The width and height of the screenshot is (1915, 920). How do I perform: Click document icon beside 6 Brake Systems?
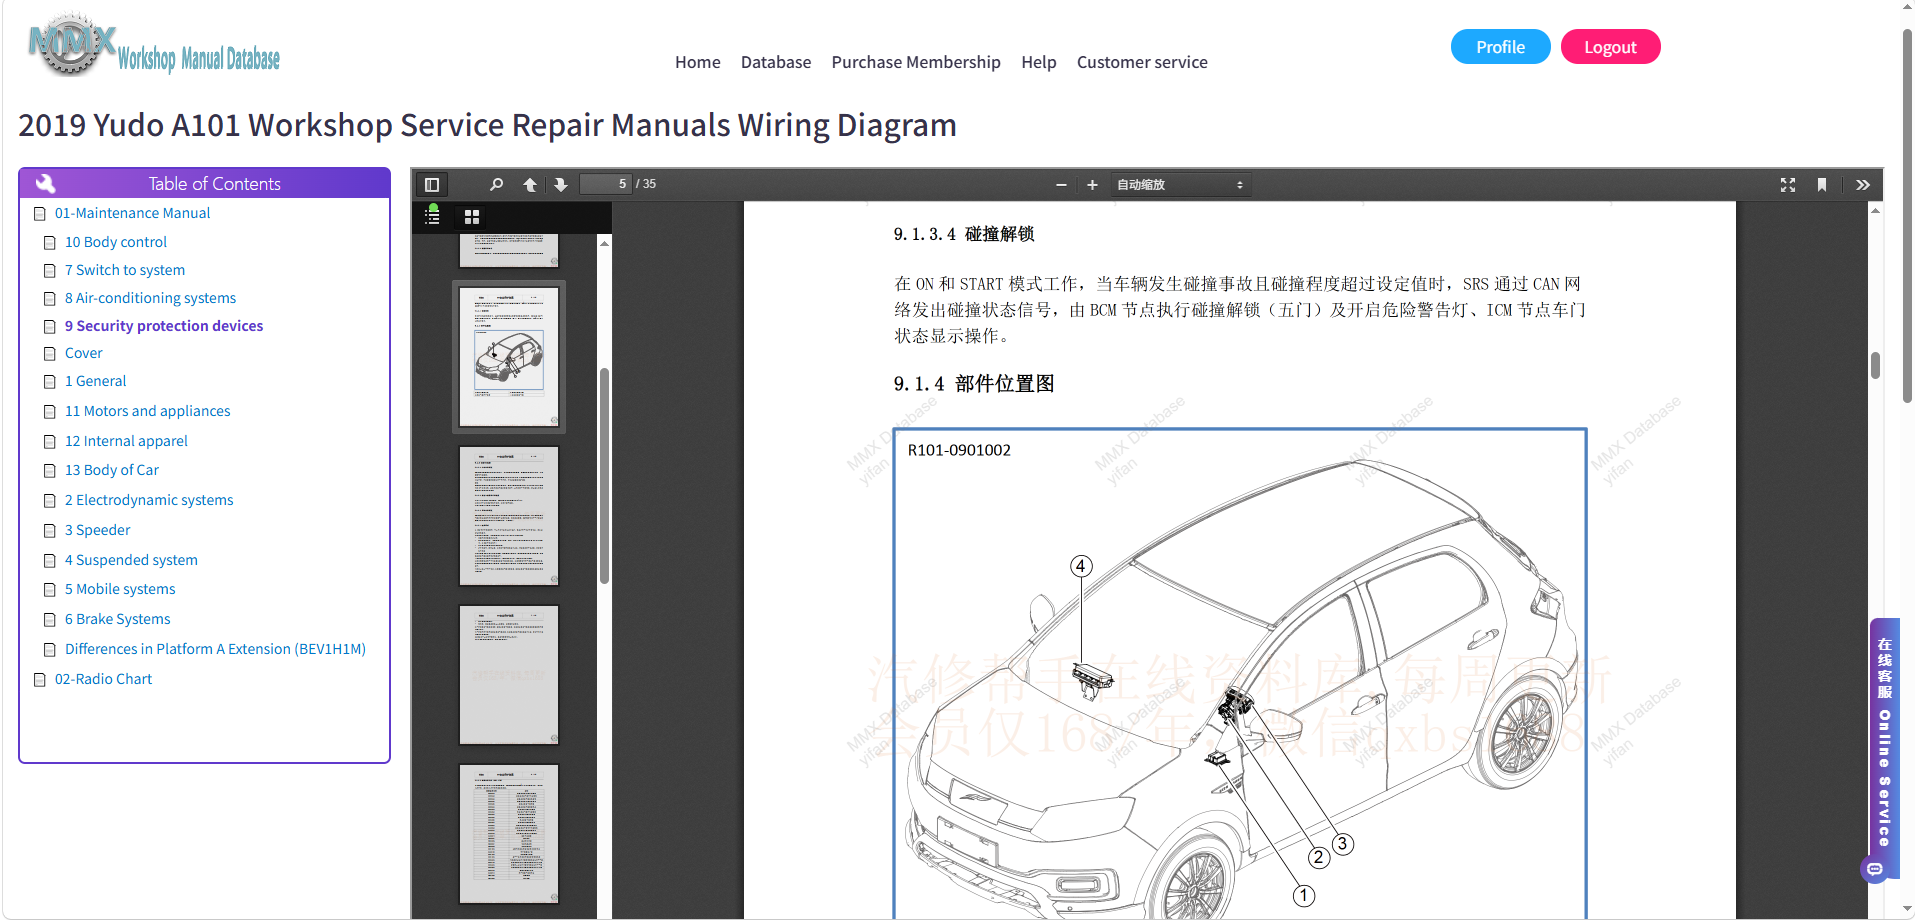[50, 620]
